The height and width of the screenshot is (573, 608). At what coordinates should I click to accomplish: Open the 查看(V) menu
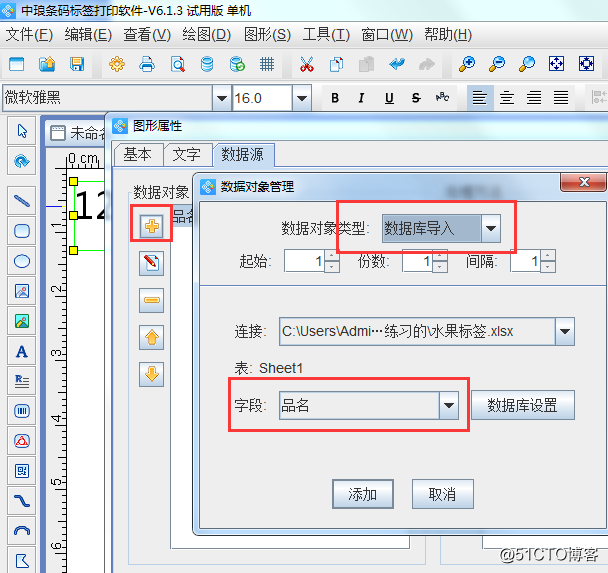click(x=147, y=35)
